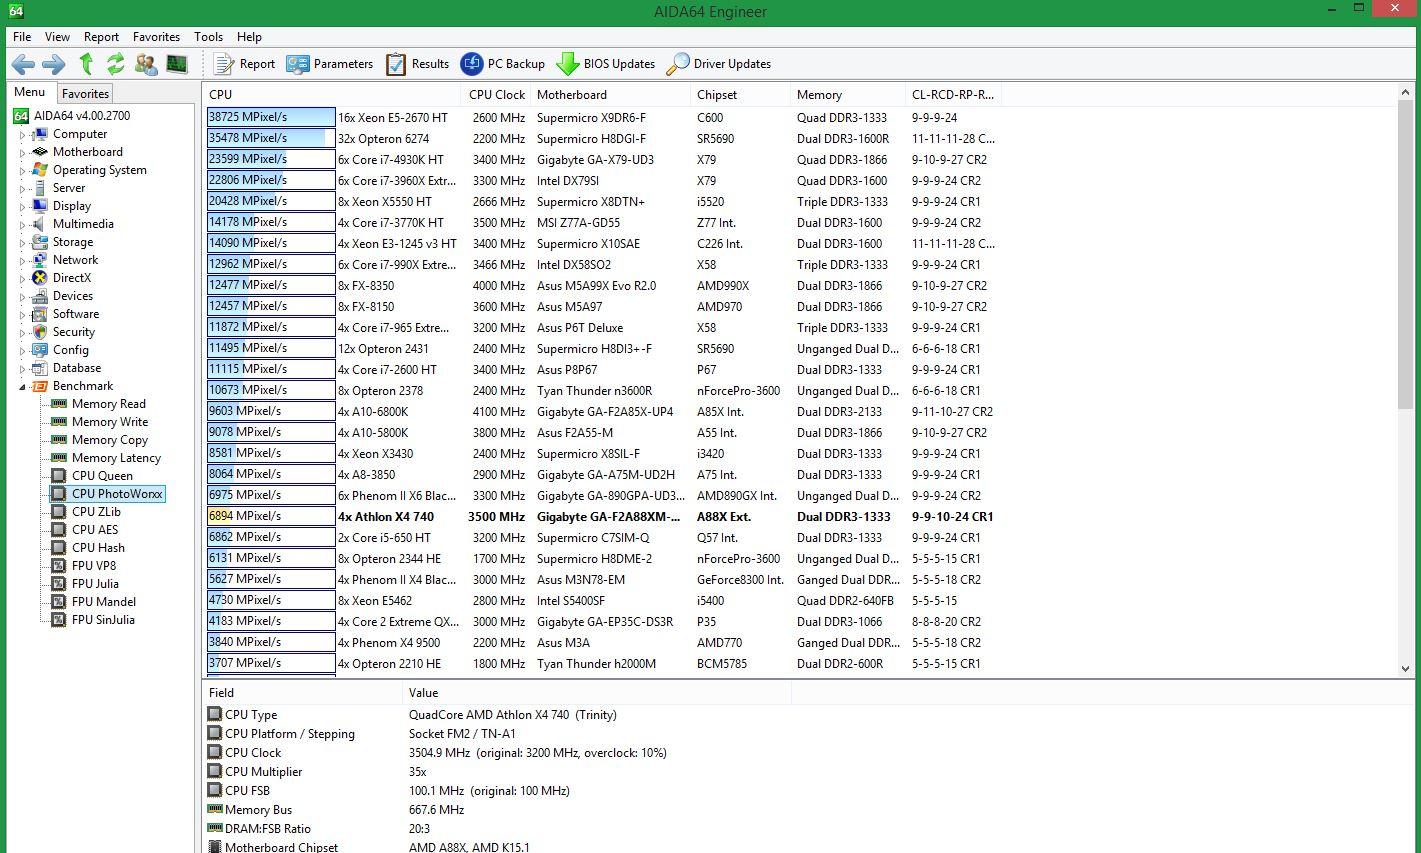Expand the Motherboard tree node
1421x853 pixels.
(x=23, y=152)
